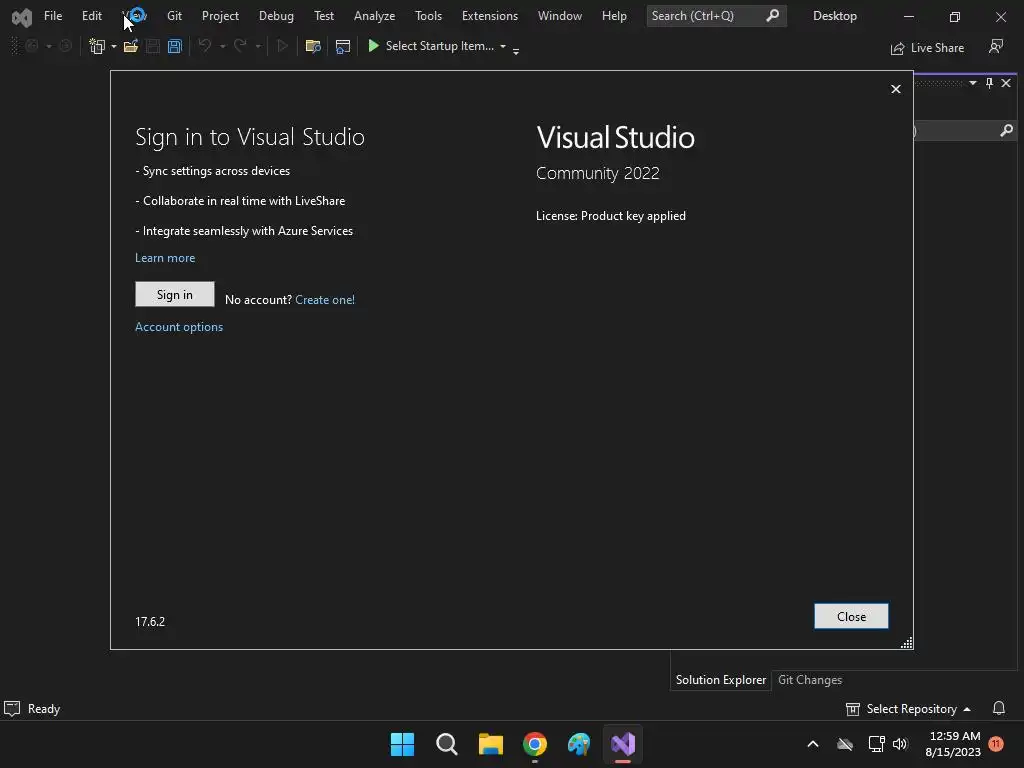Open the Account options link
The image size is (1024, 768).
click(179, 327)
